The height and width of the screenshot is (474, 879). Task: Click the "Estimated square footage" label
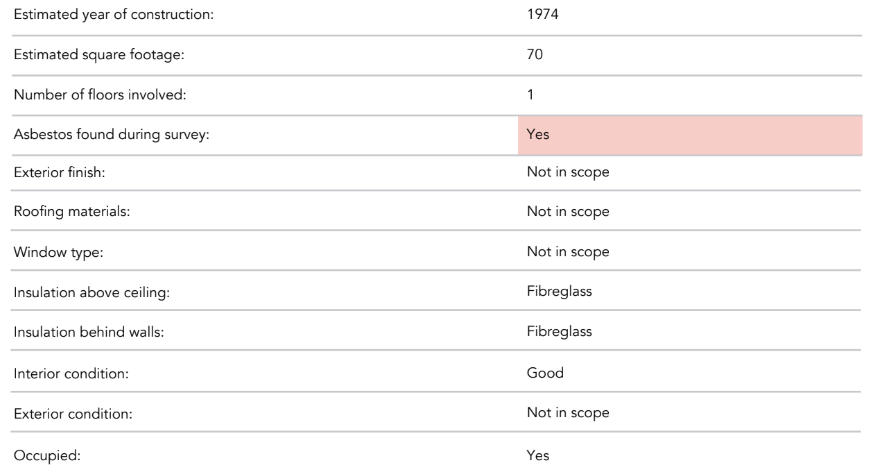point(98,55)
